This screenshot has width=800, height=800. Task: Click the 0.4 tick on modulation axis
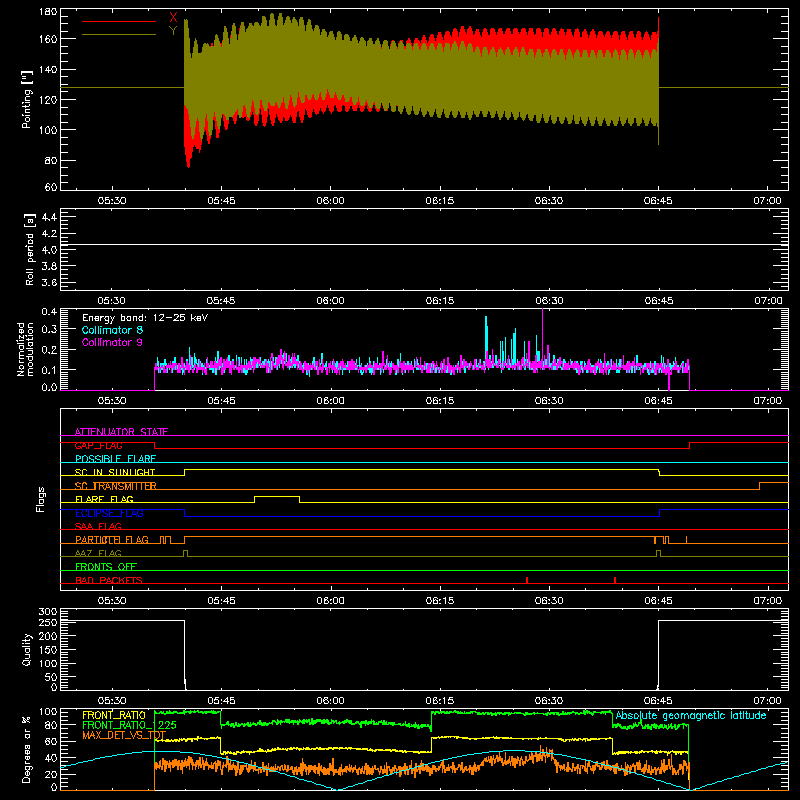click(x=49, y=312)
